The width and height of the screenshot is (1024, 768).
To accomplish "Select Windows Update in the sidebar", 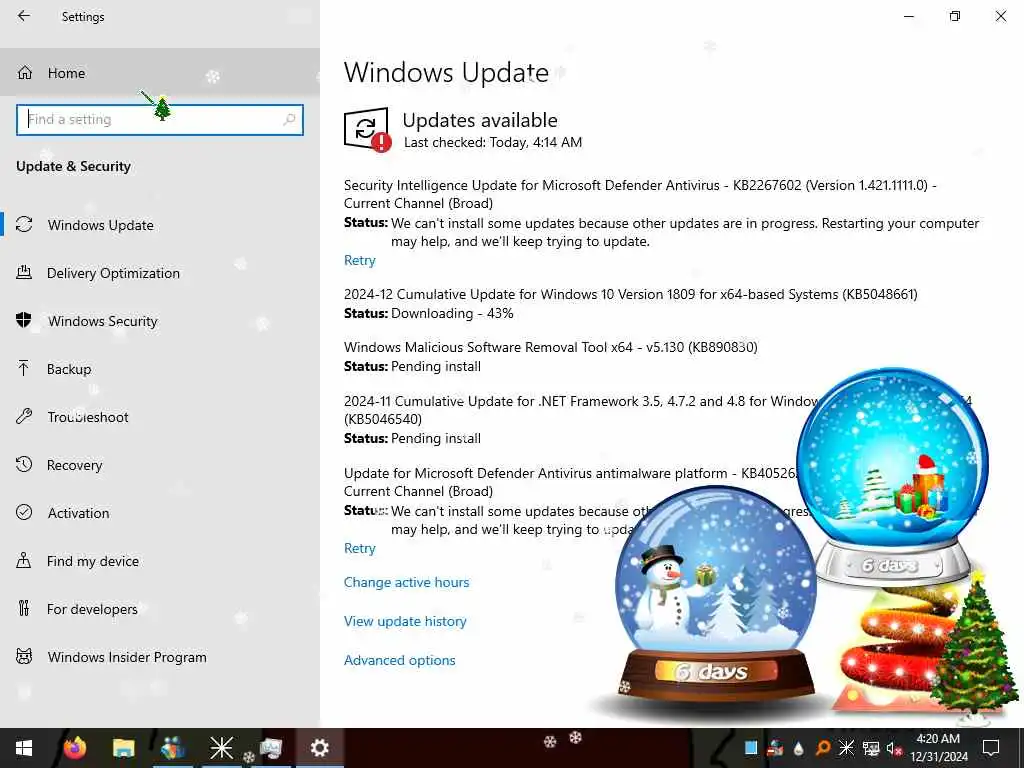I will pyautogui.click(x=160, y=225).
